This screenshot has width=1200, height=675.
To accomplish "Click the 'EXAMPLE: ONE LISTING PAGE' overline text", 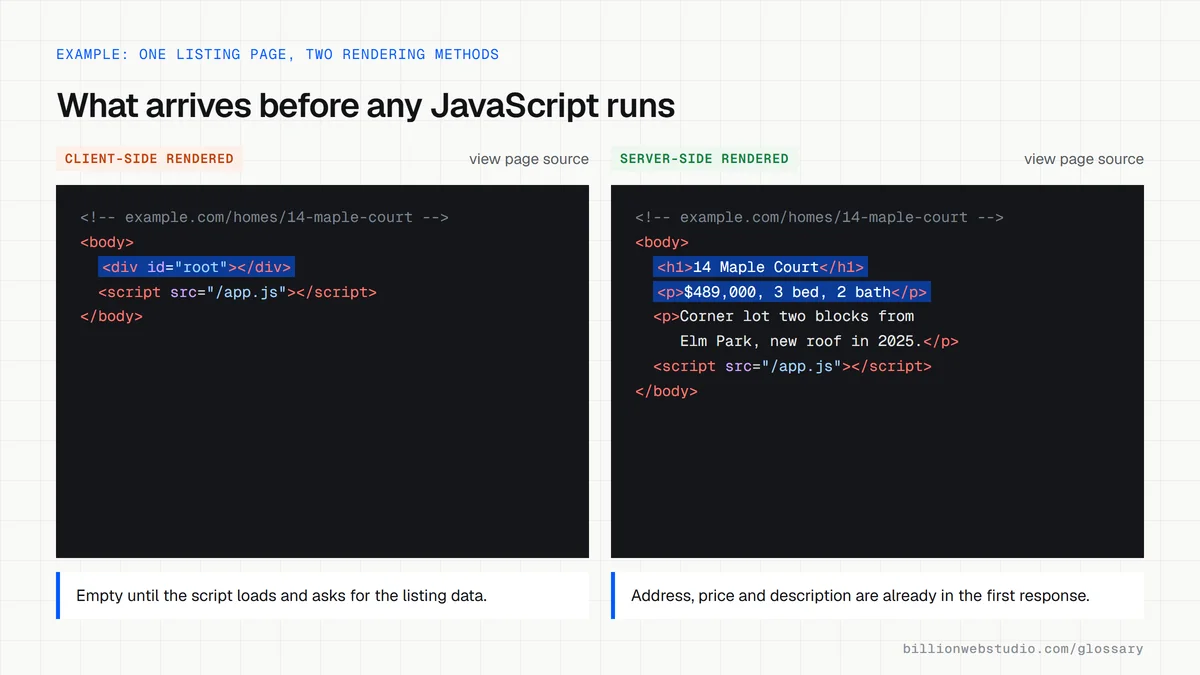I will tap(277, 54).
